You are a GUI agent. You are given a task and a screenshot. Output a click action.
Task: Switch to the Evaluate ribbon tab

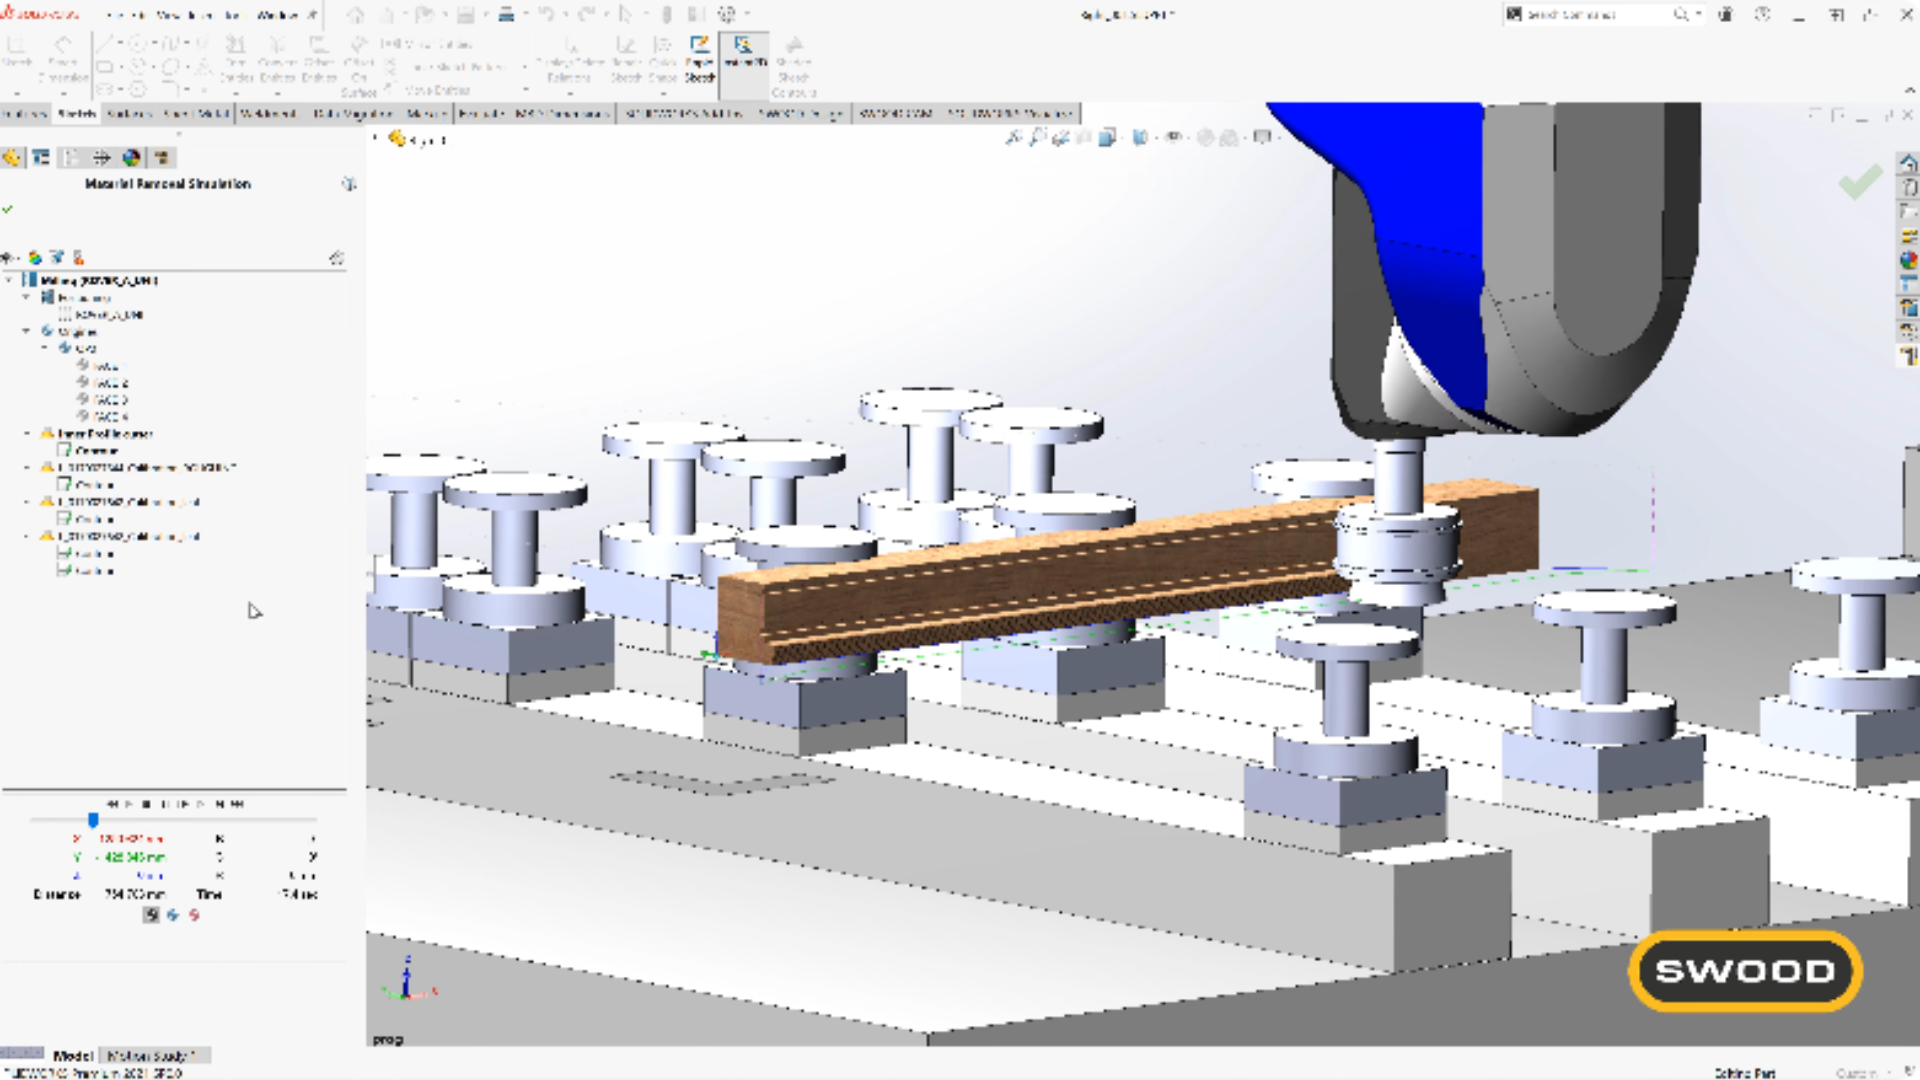pyautogui.click(x=481, y=114)
